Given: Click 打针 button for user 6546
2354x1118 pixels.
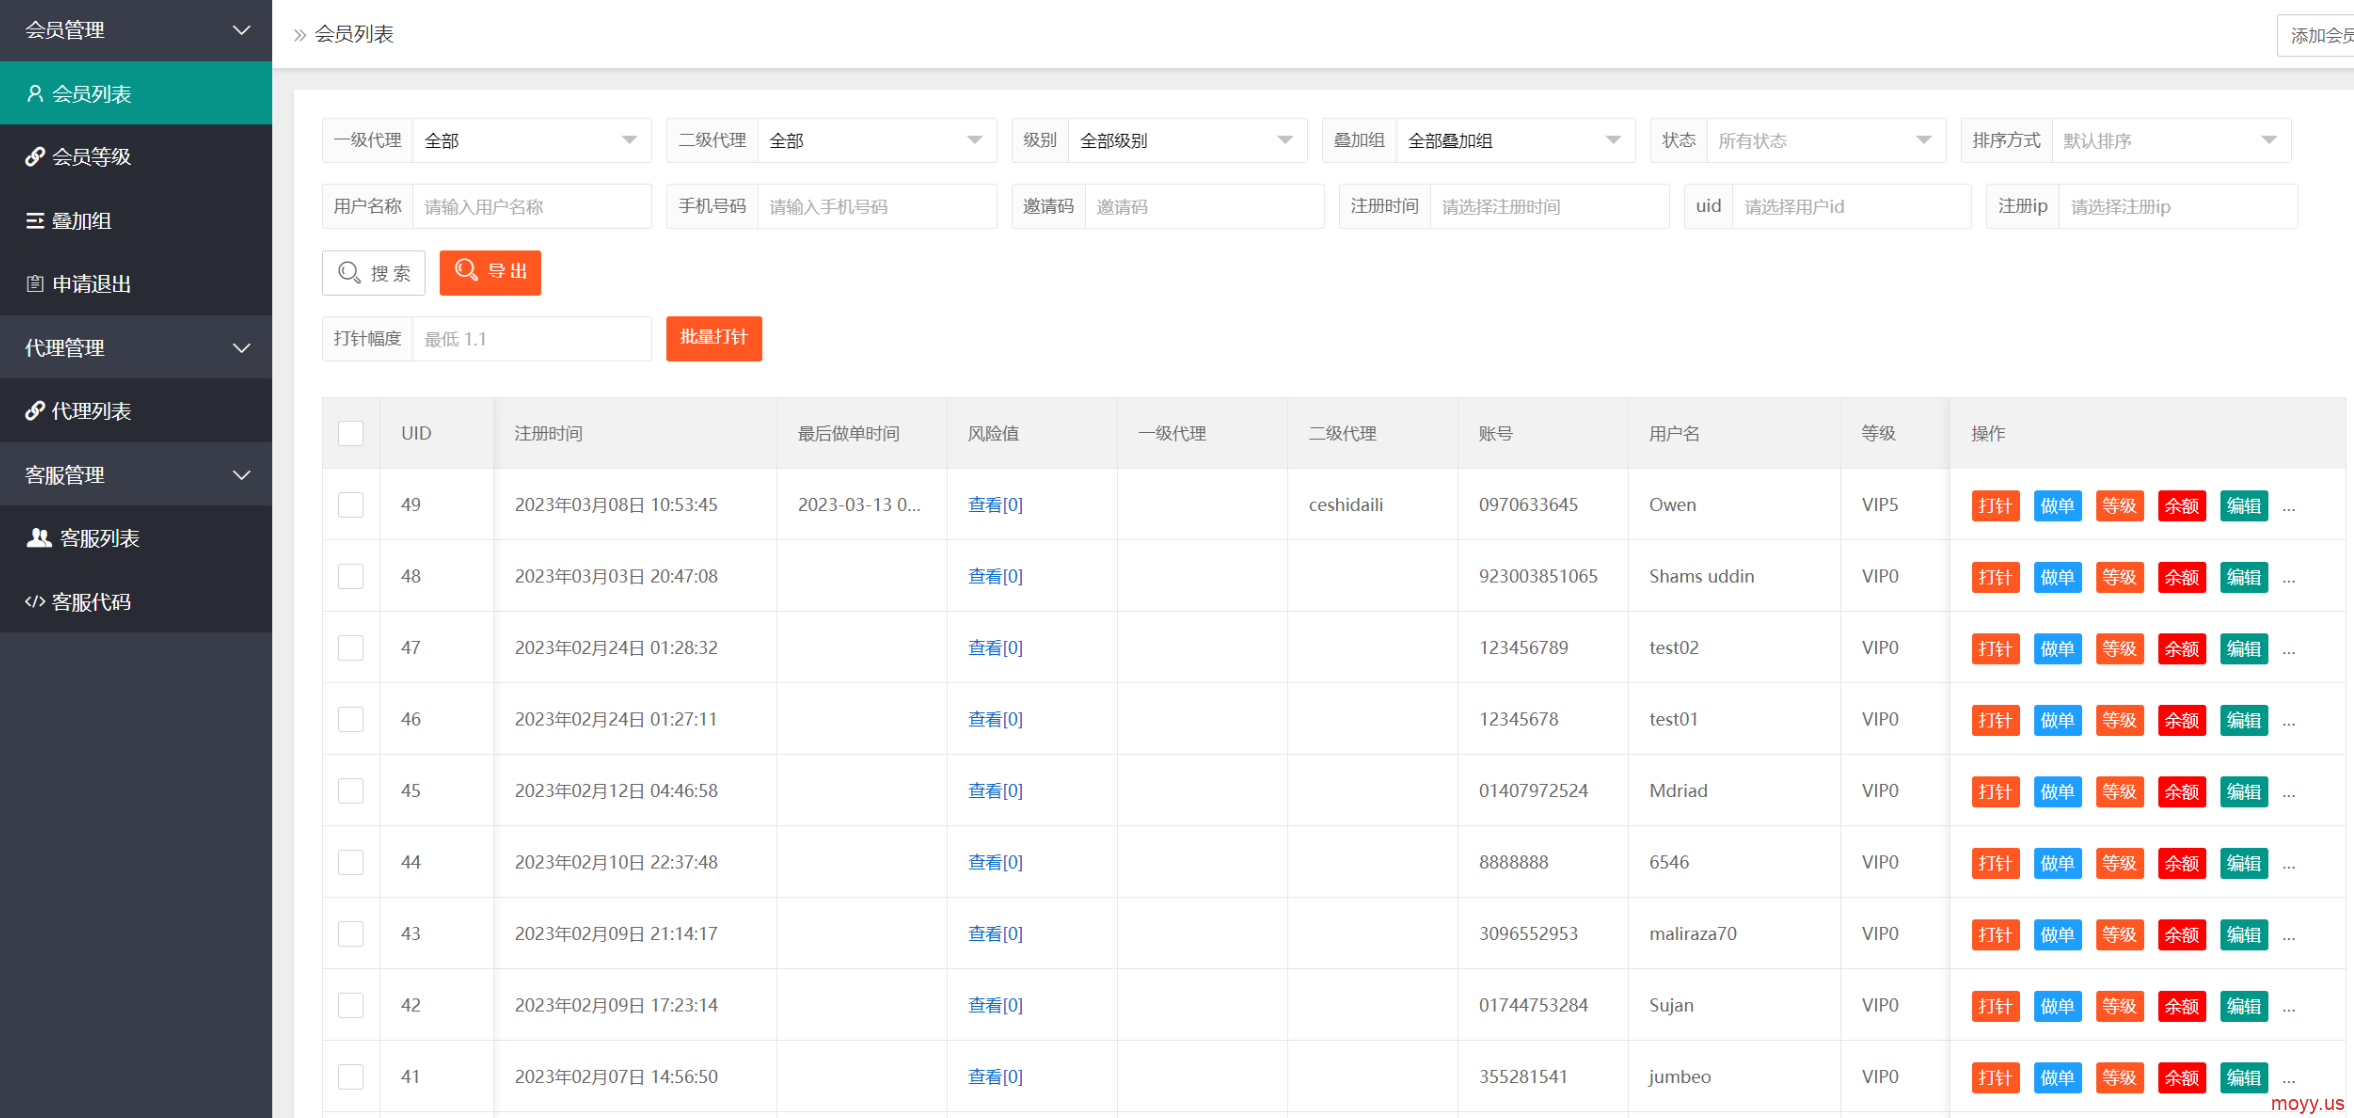Looking at the screenshot, I should point(1995,863).
